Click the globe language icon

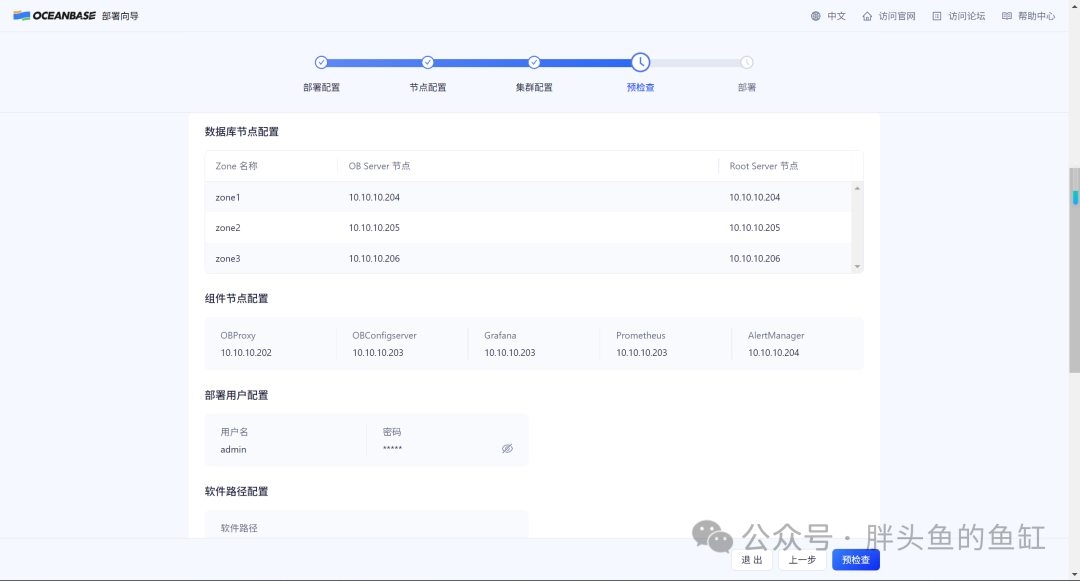pos(816,16)
